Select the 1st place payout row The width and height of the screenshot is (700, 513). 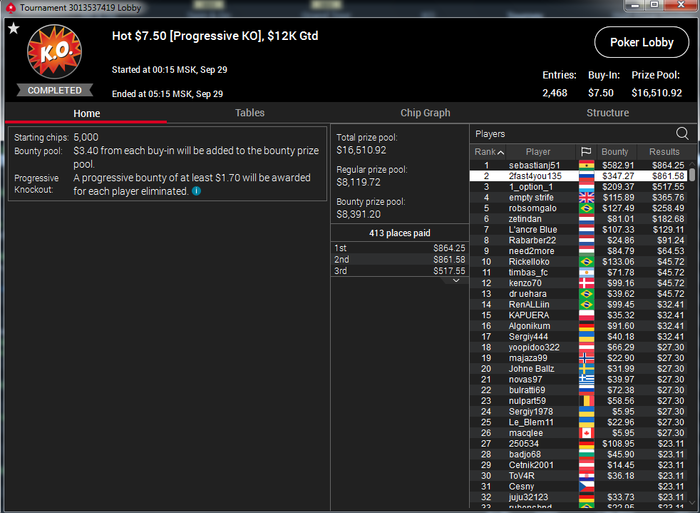pyautogui.click(x=400, y=248)
